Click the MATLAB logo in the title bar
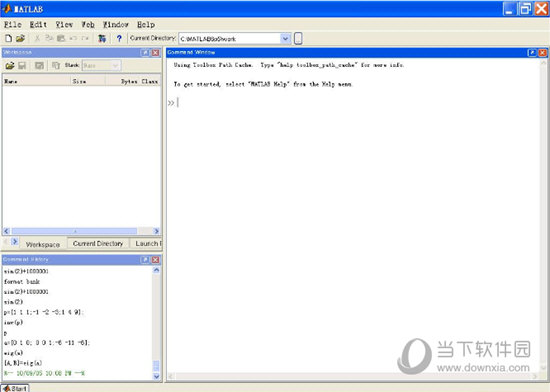This screenshot has width=550, height=392. point(7,9)
